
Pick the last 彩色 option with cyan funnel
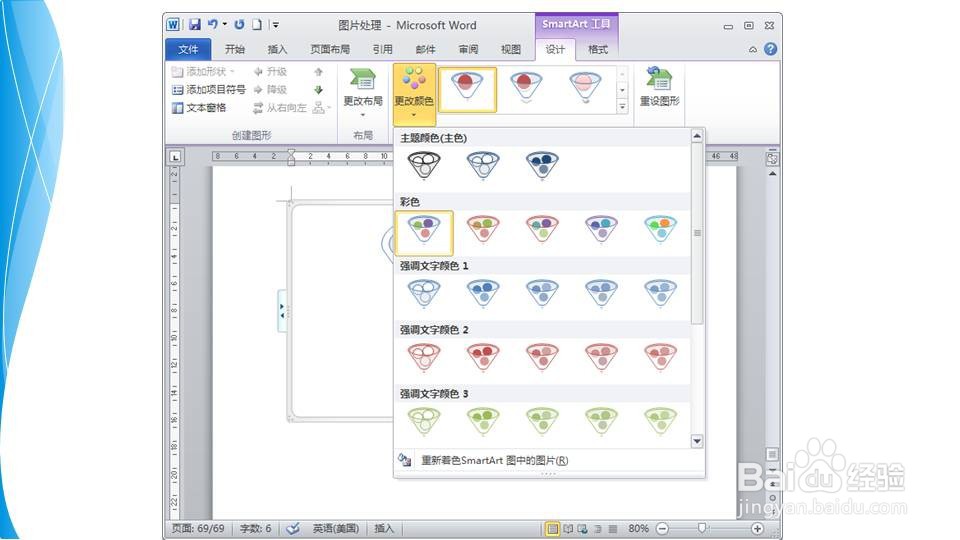tap(660, 231)
